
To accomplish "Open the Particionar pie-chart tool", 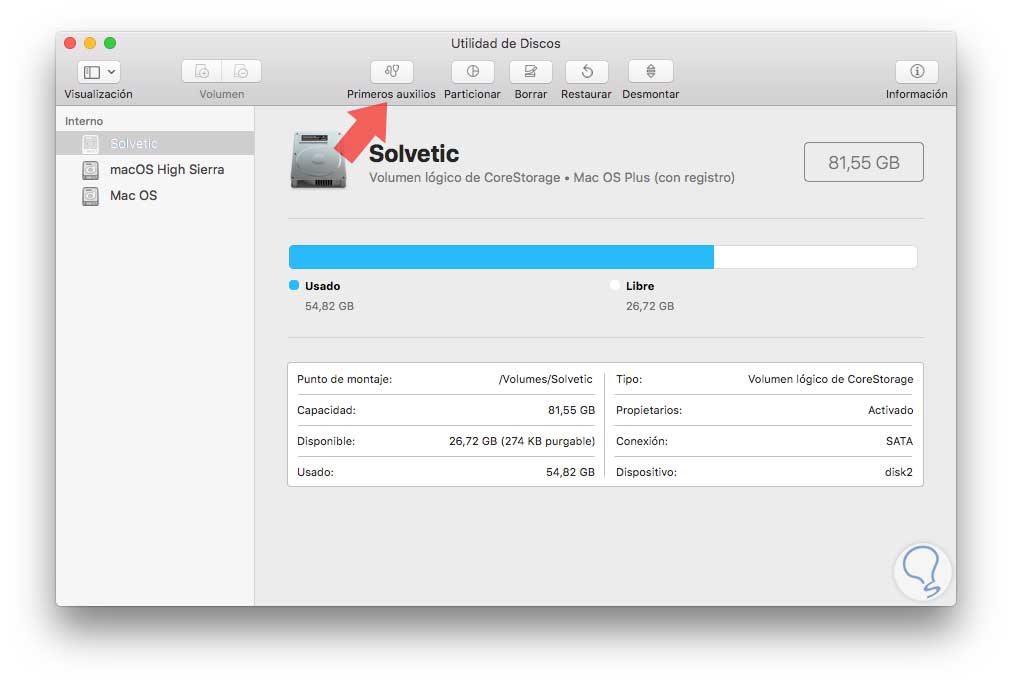I will 472,71.
